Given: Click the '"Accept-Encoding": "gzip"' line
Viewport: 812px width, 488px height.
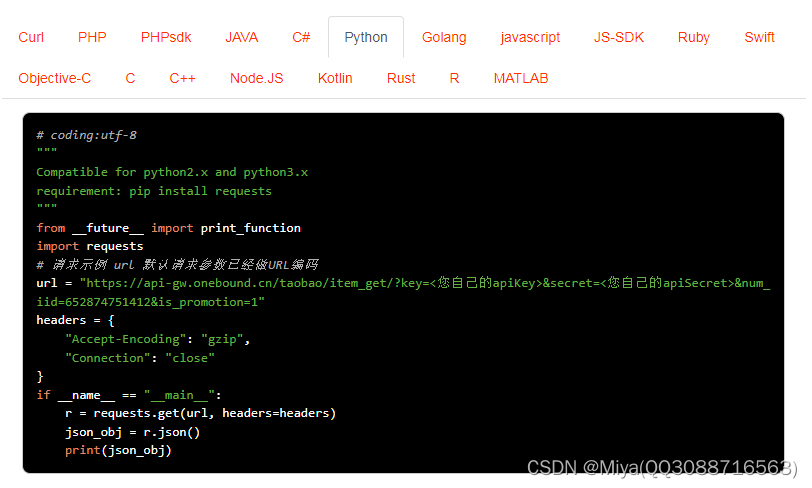Looking at the screenshot, I should click(157, 339).
